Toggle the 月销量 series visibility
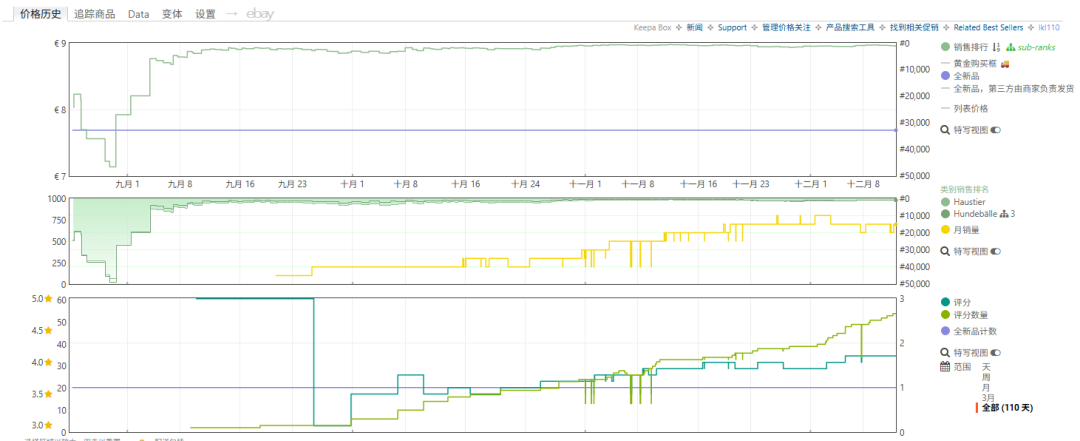This screenshot has height=441, width=1080. click(x=945, y=229)
